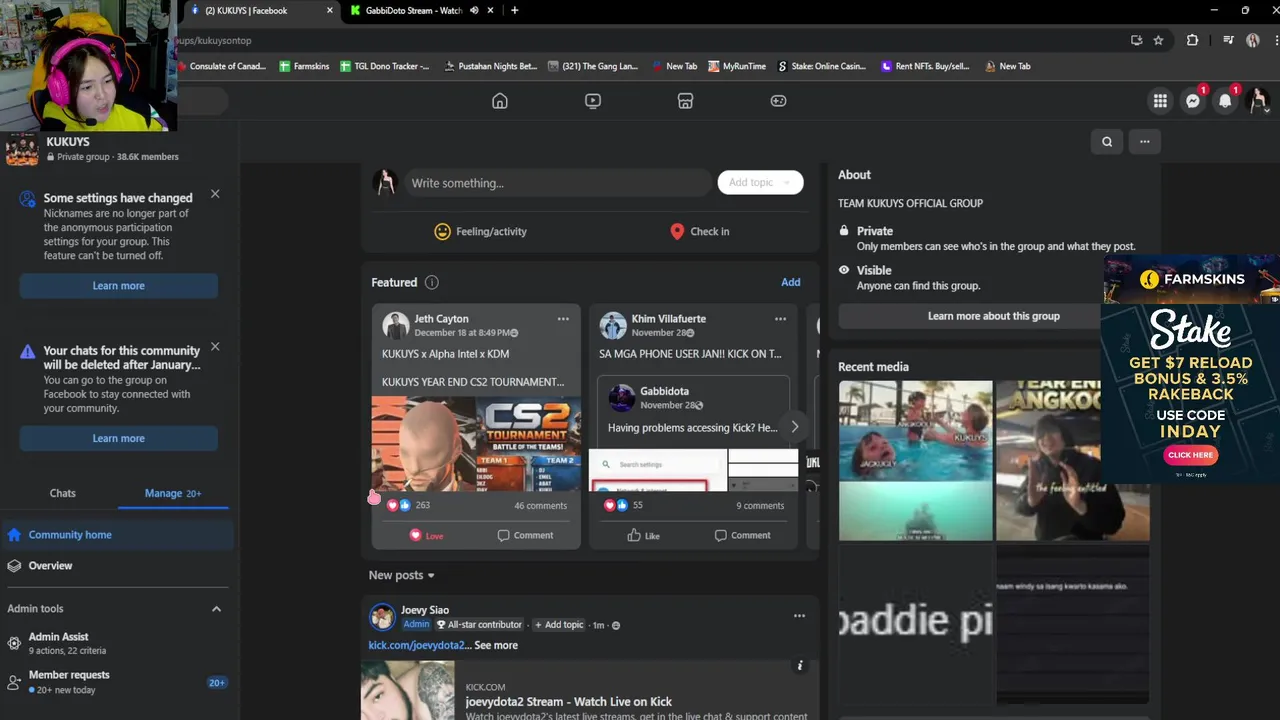Switch to the Chats tab
1280x720 pixels.
pyautogui.click(x=62, y=493)
